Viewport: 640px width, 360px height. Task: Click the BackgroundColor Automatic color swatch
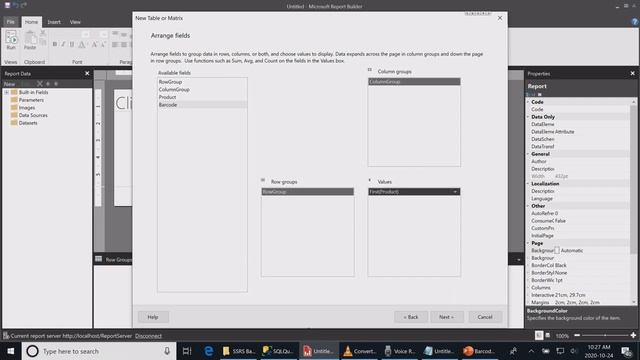(557, 251)
